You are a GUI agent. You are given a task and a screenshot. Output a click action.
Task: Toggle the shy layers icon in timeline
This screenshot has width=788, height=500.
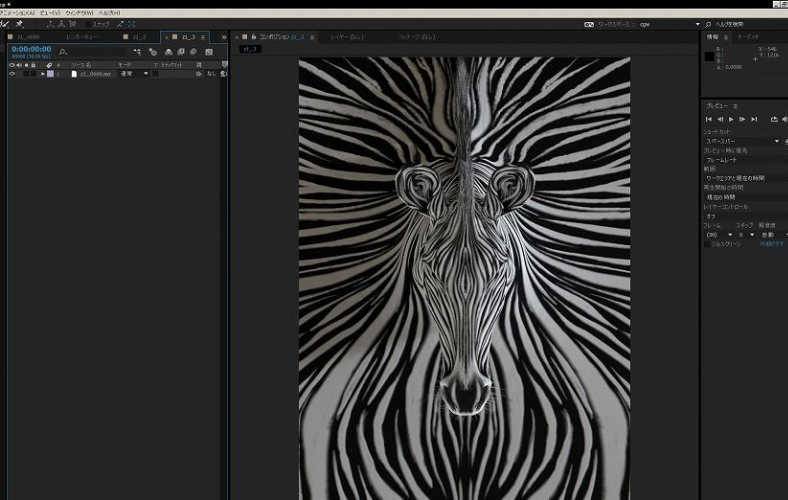point(168,52)
